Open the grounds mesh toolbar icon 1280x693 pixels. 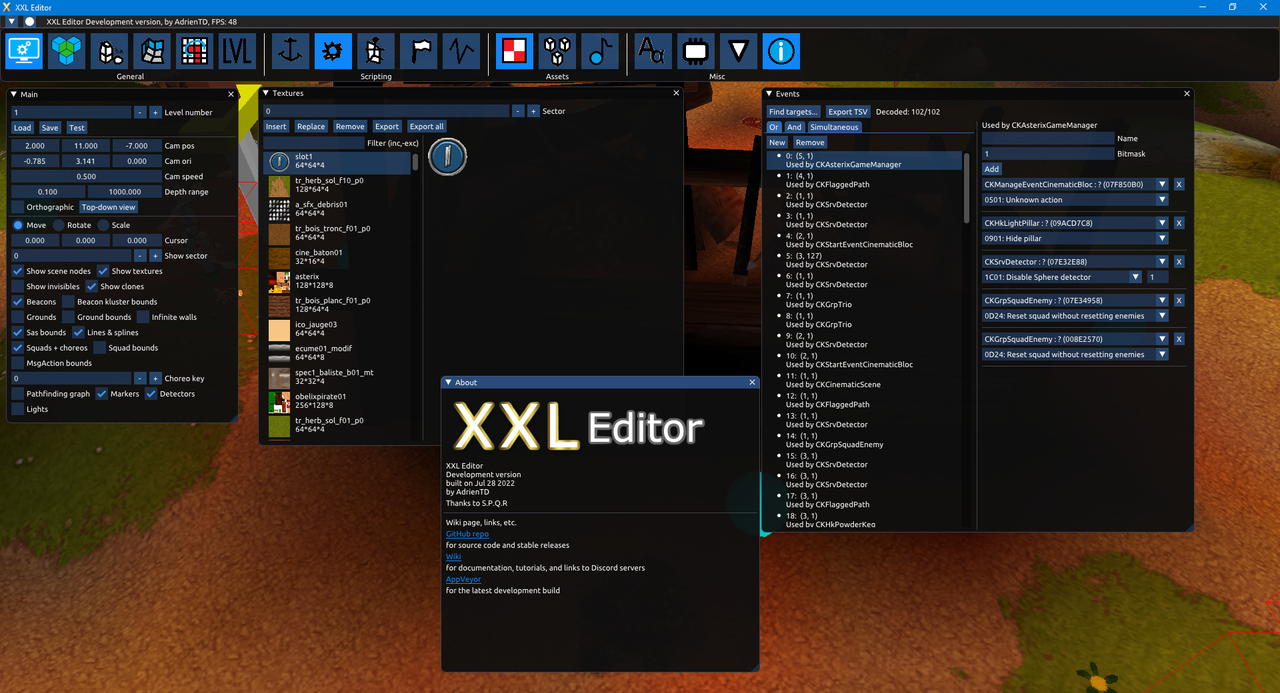(152, 51)
